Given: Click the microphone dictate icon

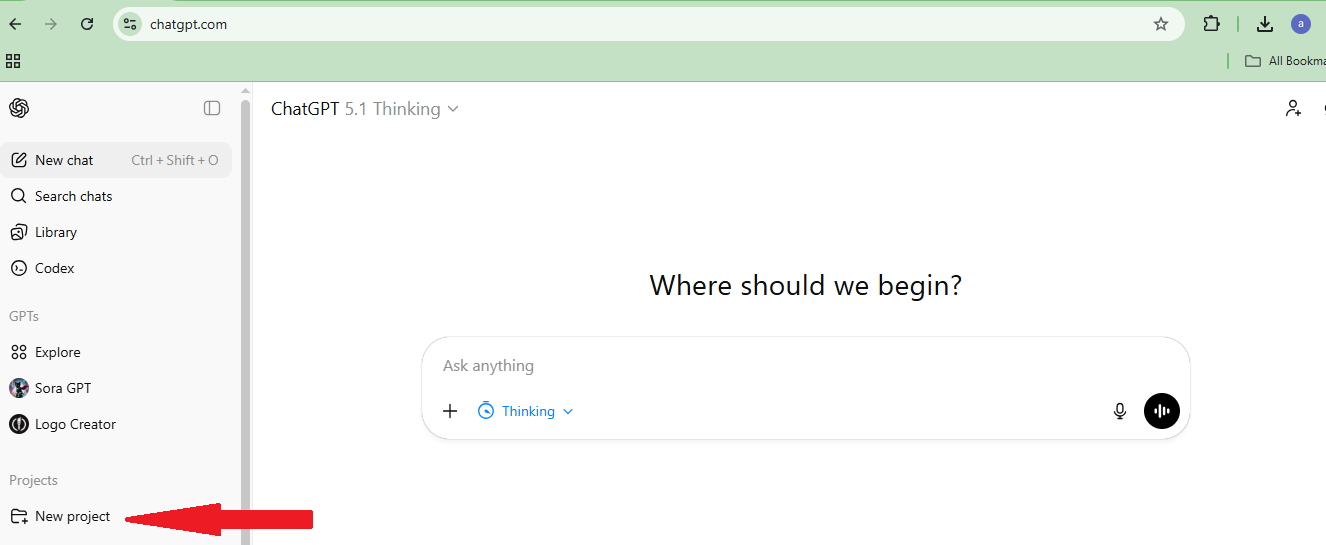Looking at the screenshot, I should [1120, 411].
